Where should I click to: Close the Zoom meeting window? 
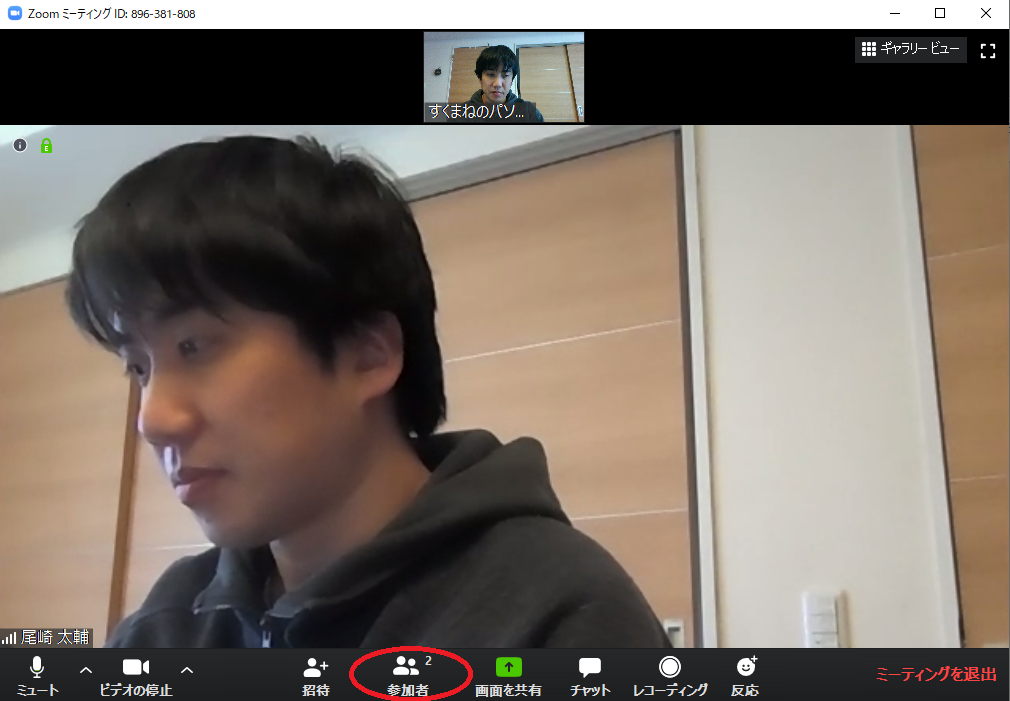(986, 14)
